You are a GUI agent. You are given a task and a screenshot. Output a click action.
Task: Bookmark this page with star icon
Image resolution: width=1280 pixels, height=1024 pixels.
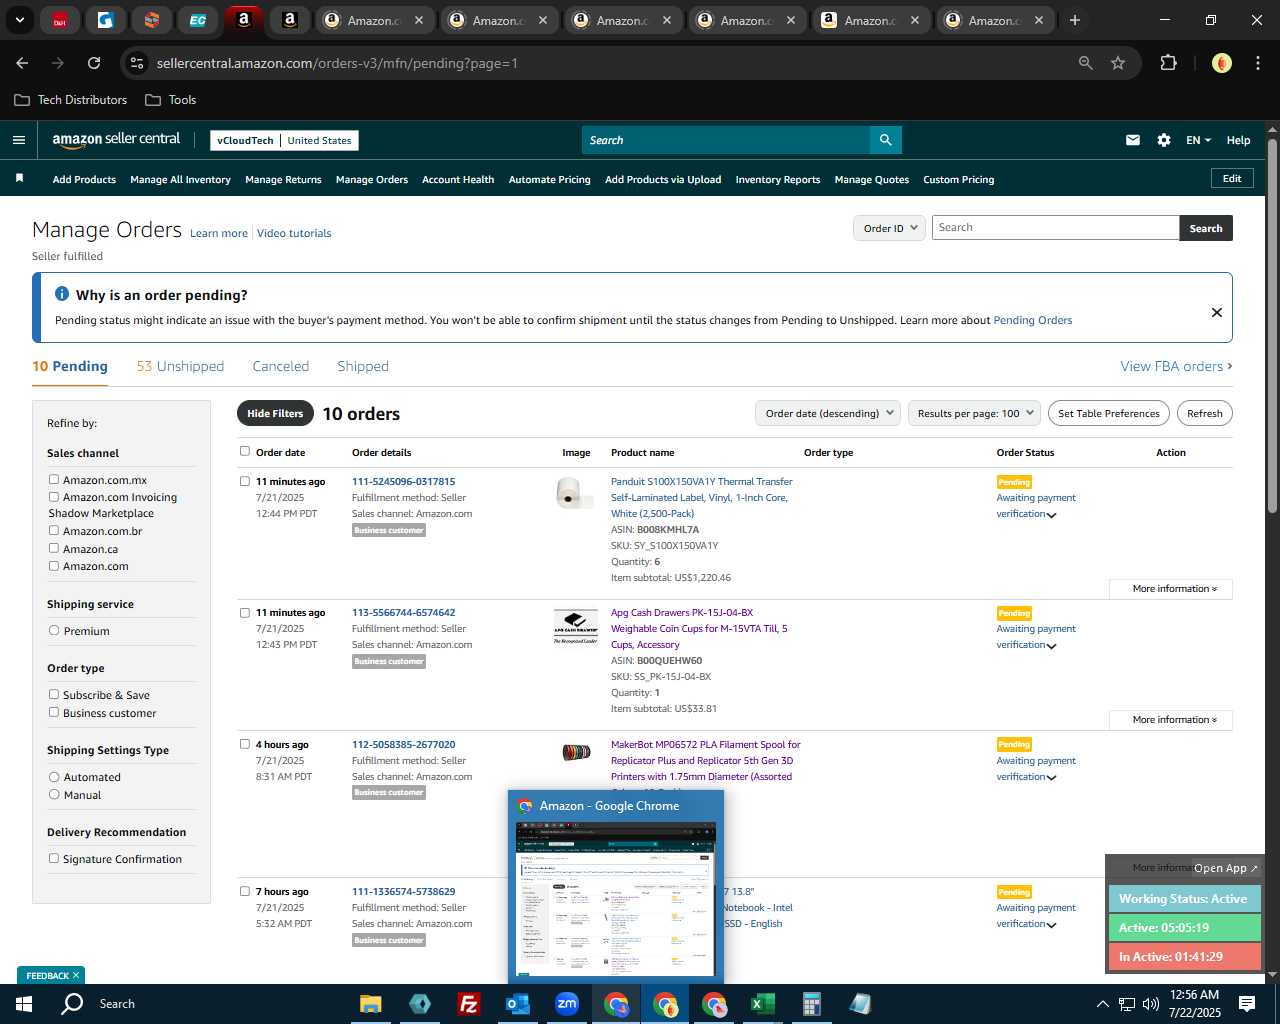click(1118, 63)
